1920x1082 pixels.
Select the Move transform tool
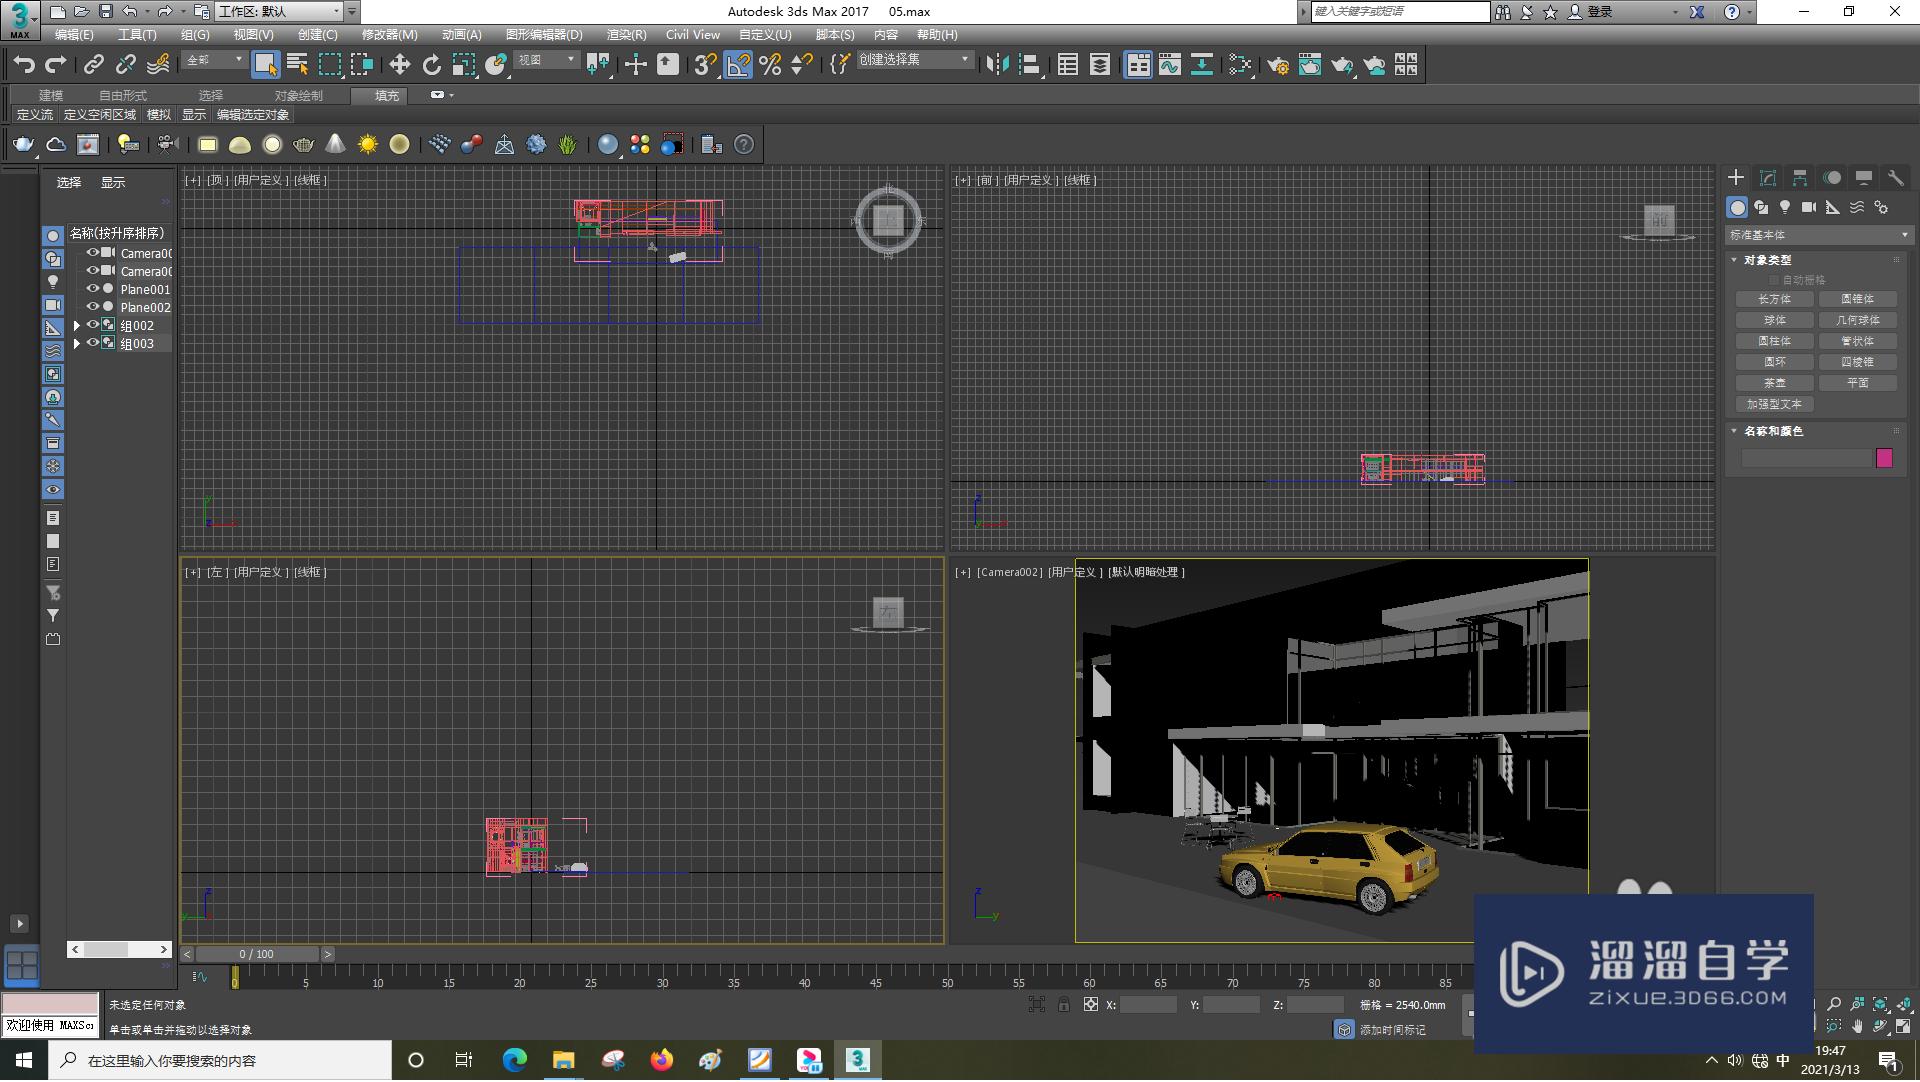click(399, 65)
